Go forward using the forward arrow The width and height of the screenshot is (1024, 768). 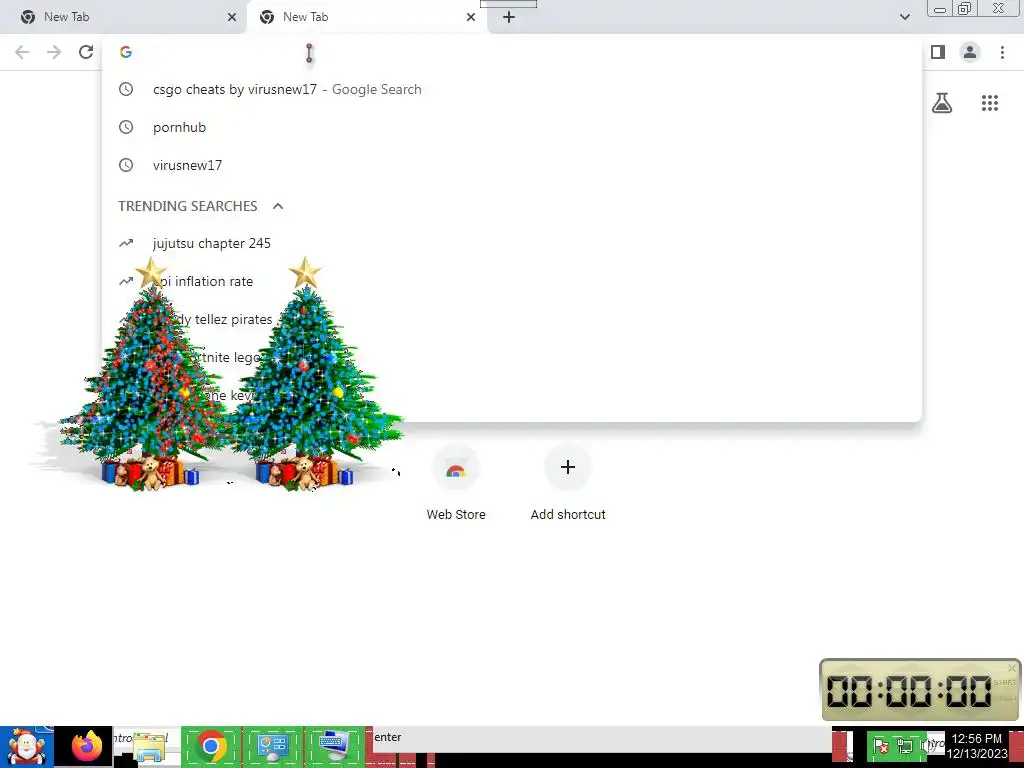click(x=54, y=52)
